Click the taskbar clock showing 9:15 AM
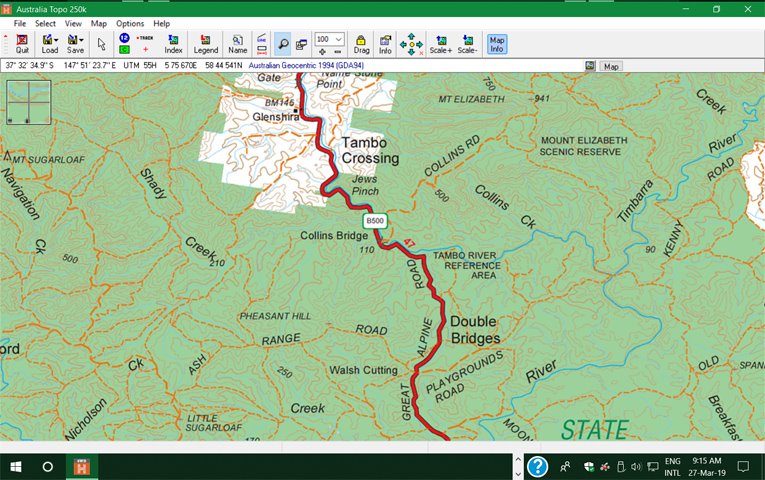 pyautogui.click(x=706, y=467)
